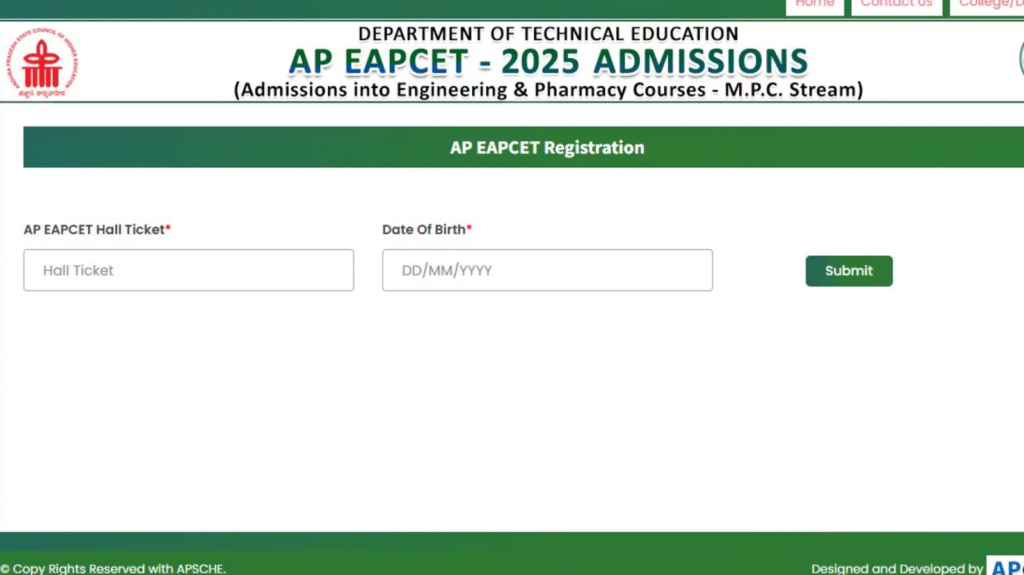Click the AP EAPCET Registration banner heading
1024x575 pixels.
pyautogui.click(x=547, y=148)
